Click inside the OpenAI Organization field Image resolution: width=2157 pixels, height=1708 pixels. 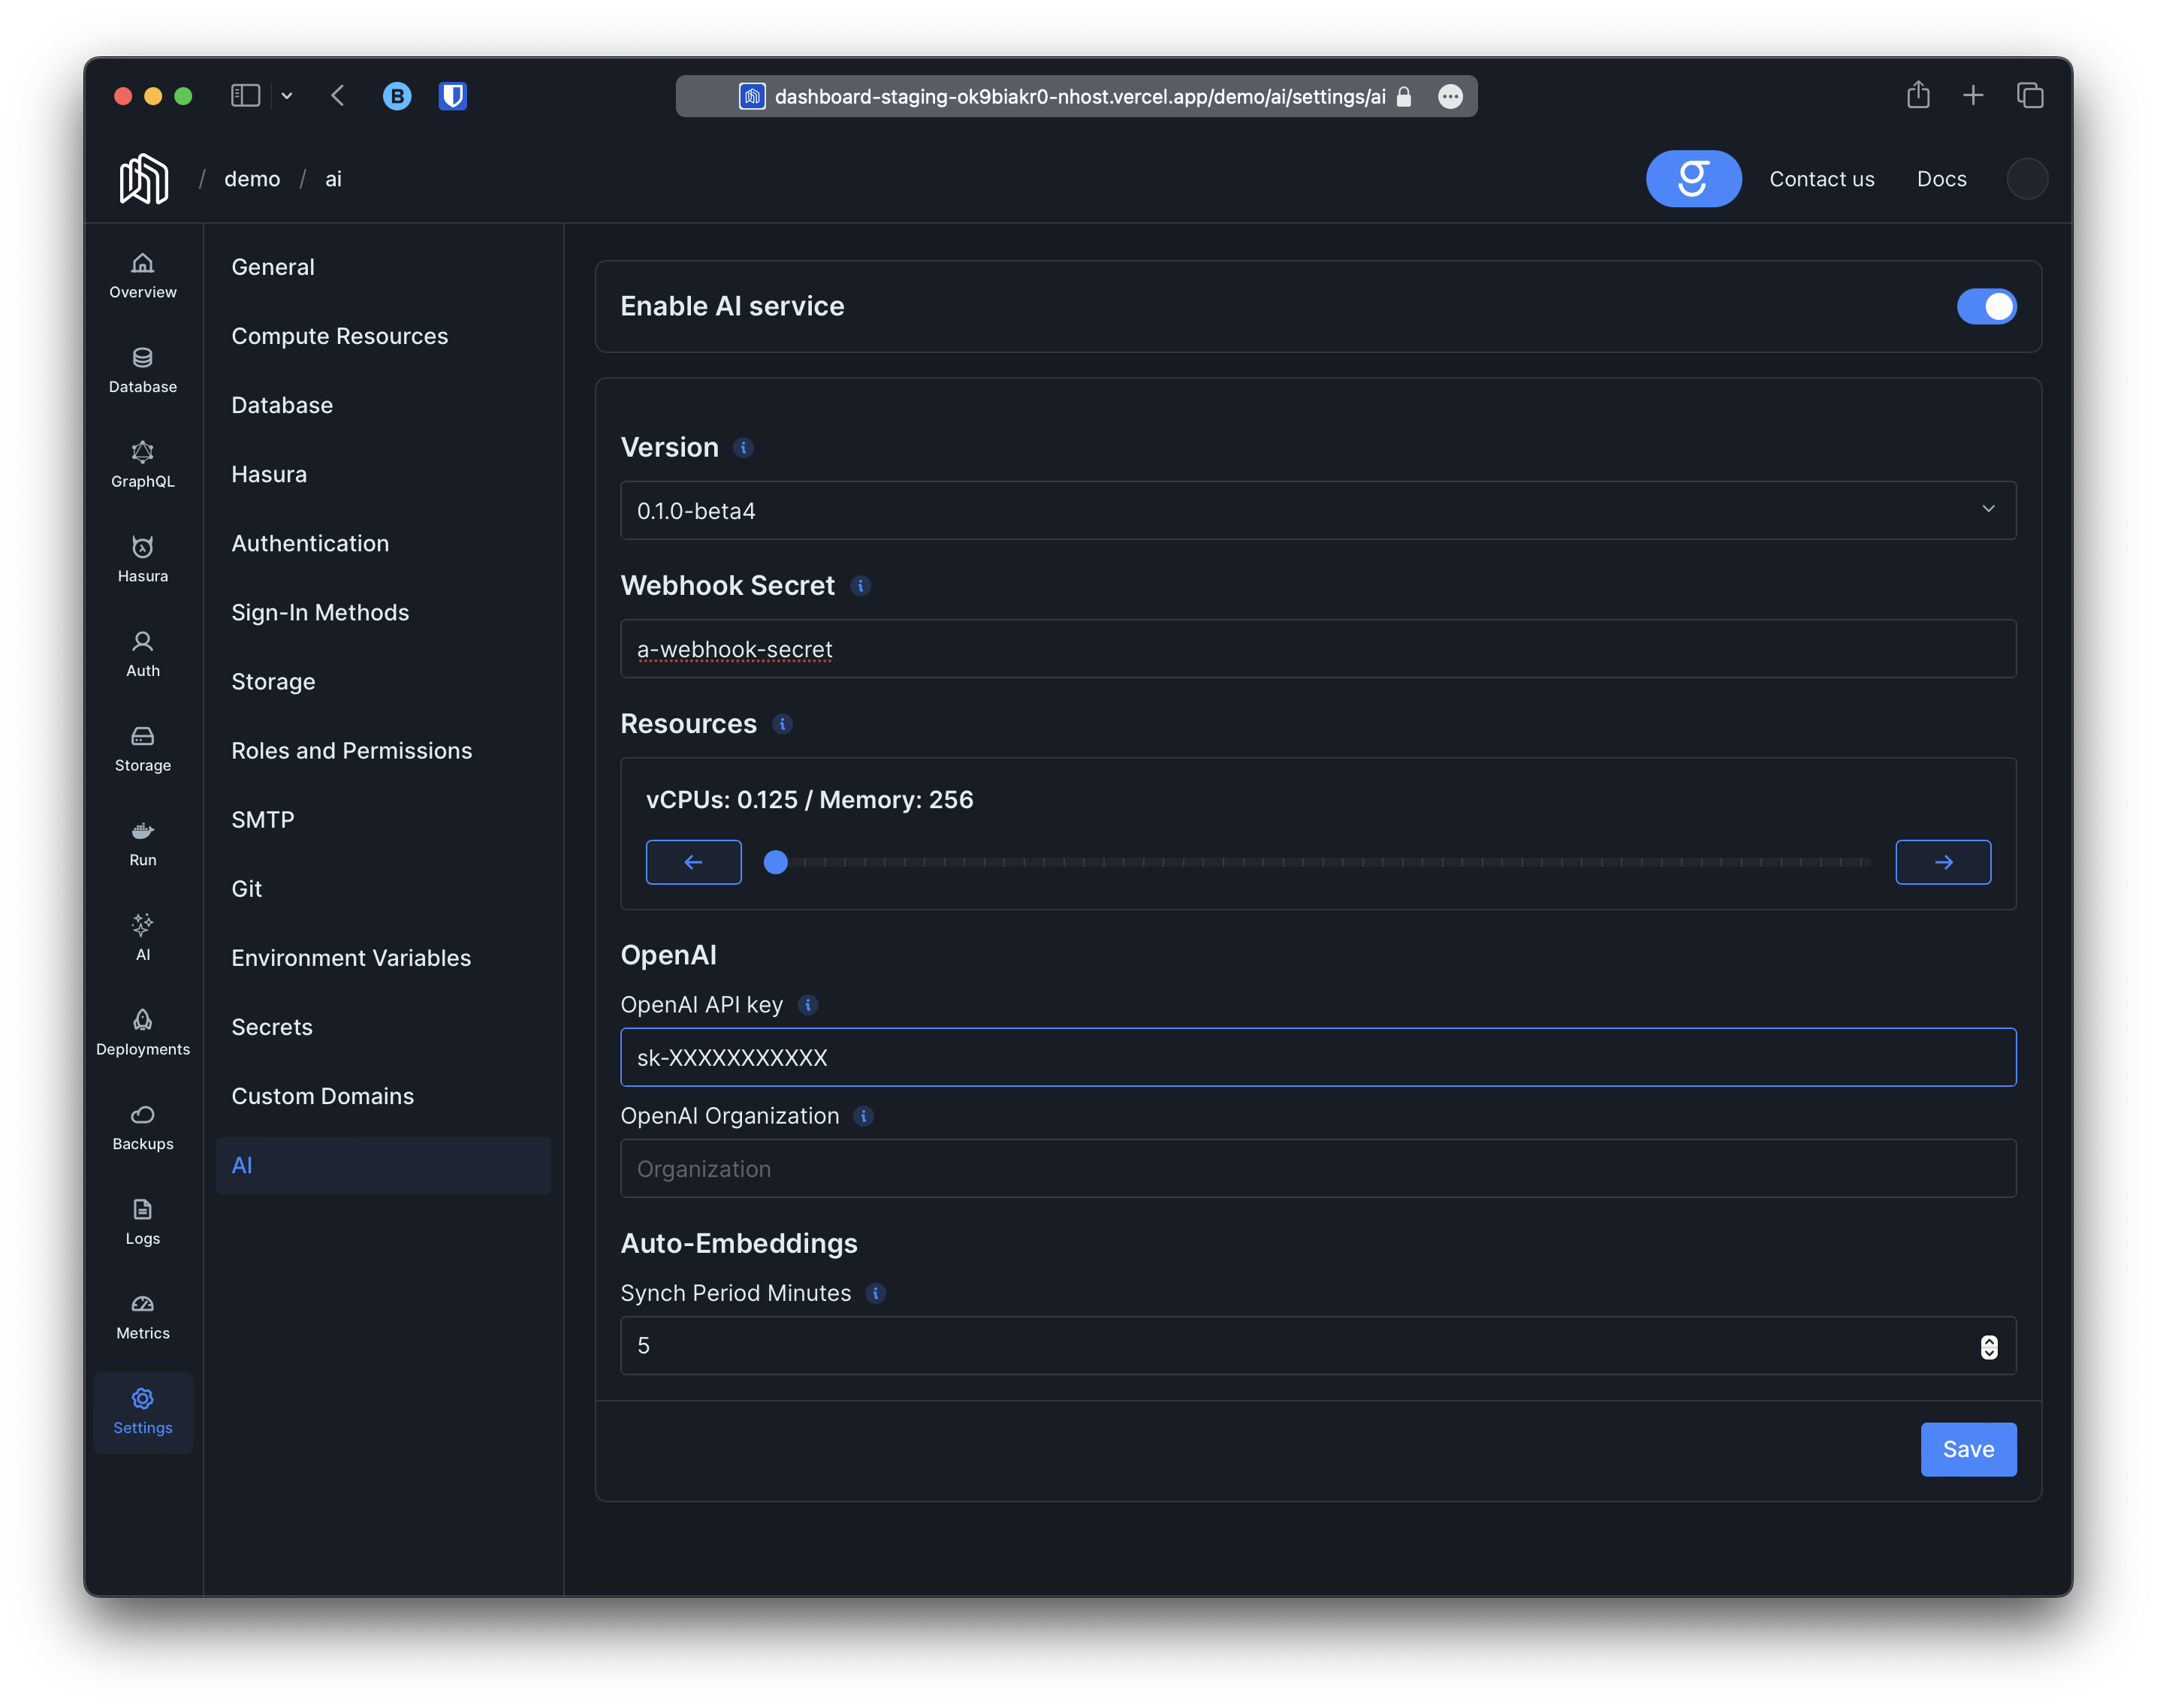[1318, 1168]
